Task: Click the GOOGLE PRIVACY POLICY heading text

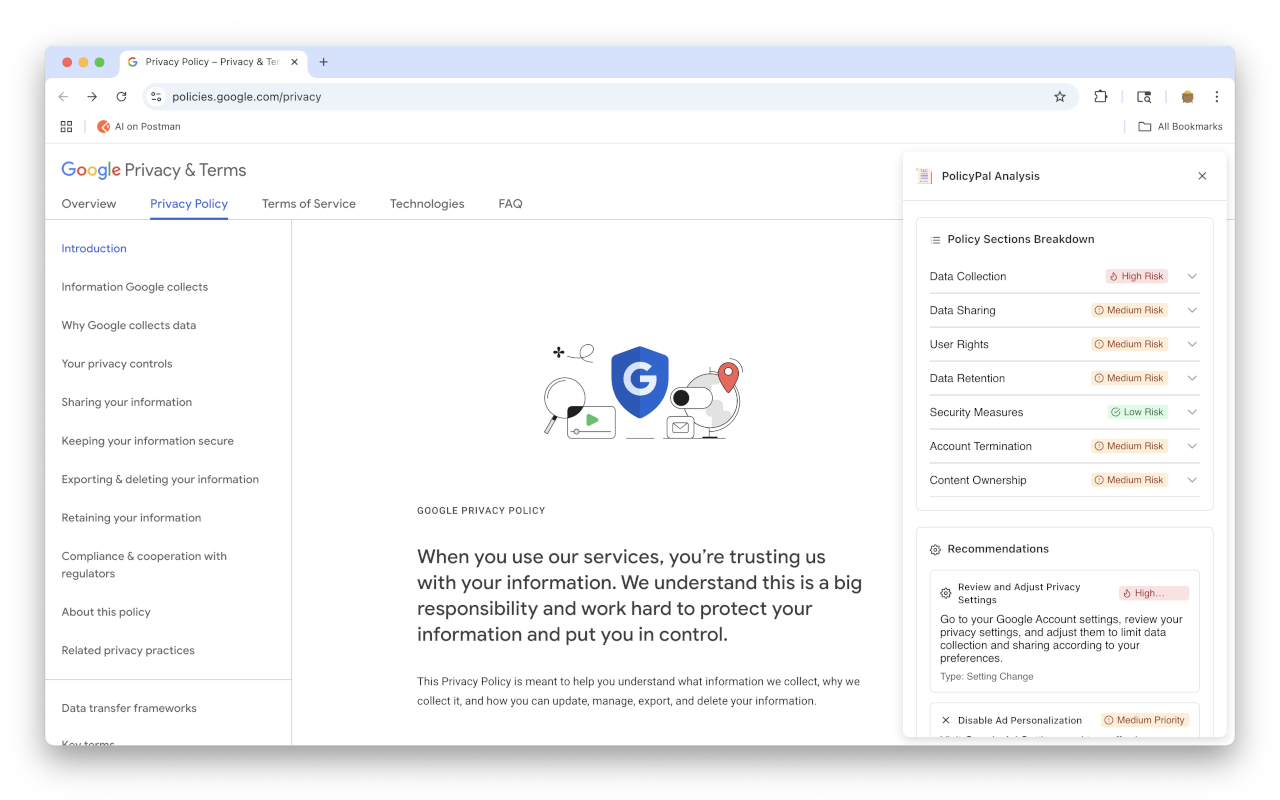Action: click(x=481, y=511)
